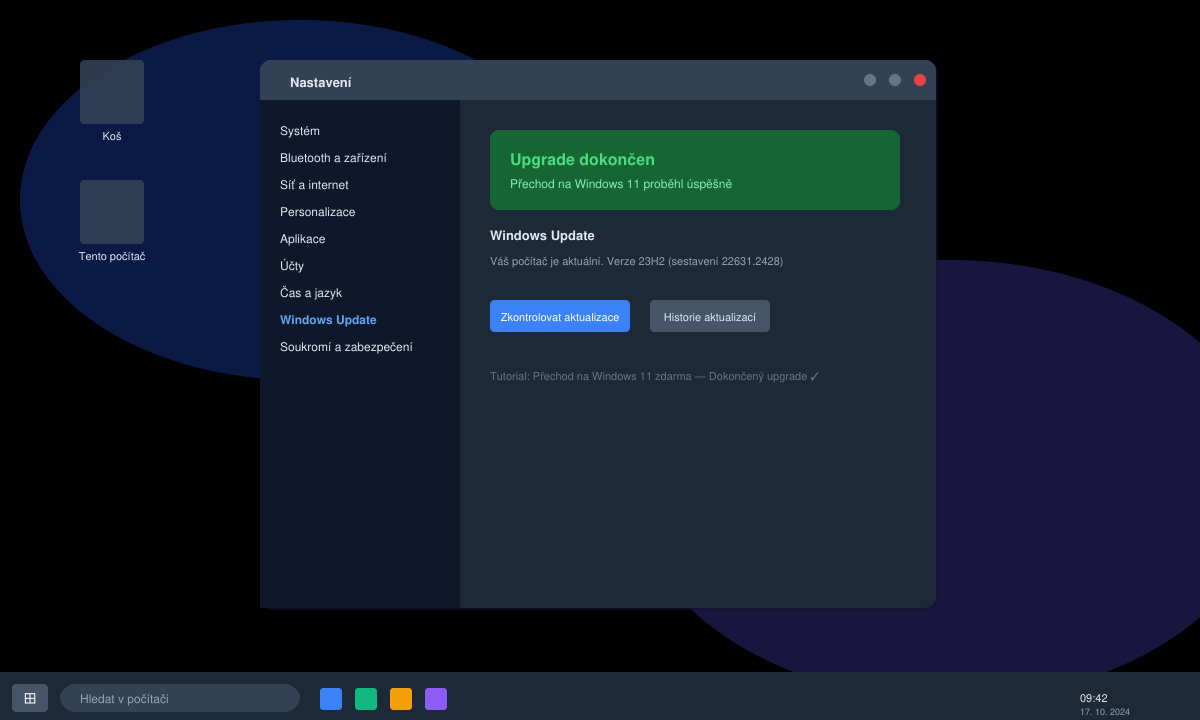The height and width of the screenshot is (720, 1200).
Task: Click the Upgrade dokončen heading
Action: pos(582,160)
